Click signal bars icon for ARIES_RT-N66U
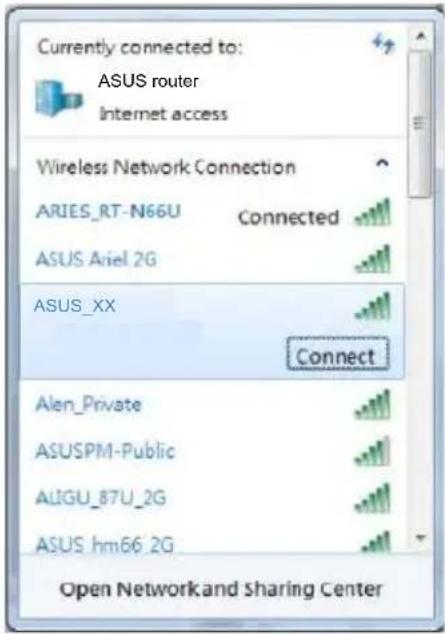Viewport: 445px width, 634px height. coord(373,212)
